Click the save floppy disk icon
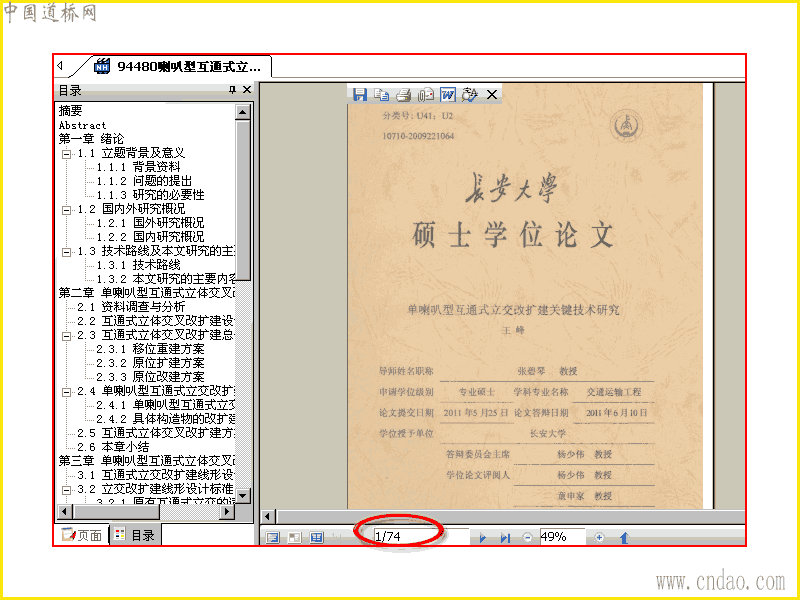 360,94
